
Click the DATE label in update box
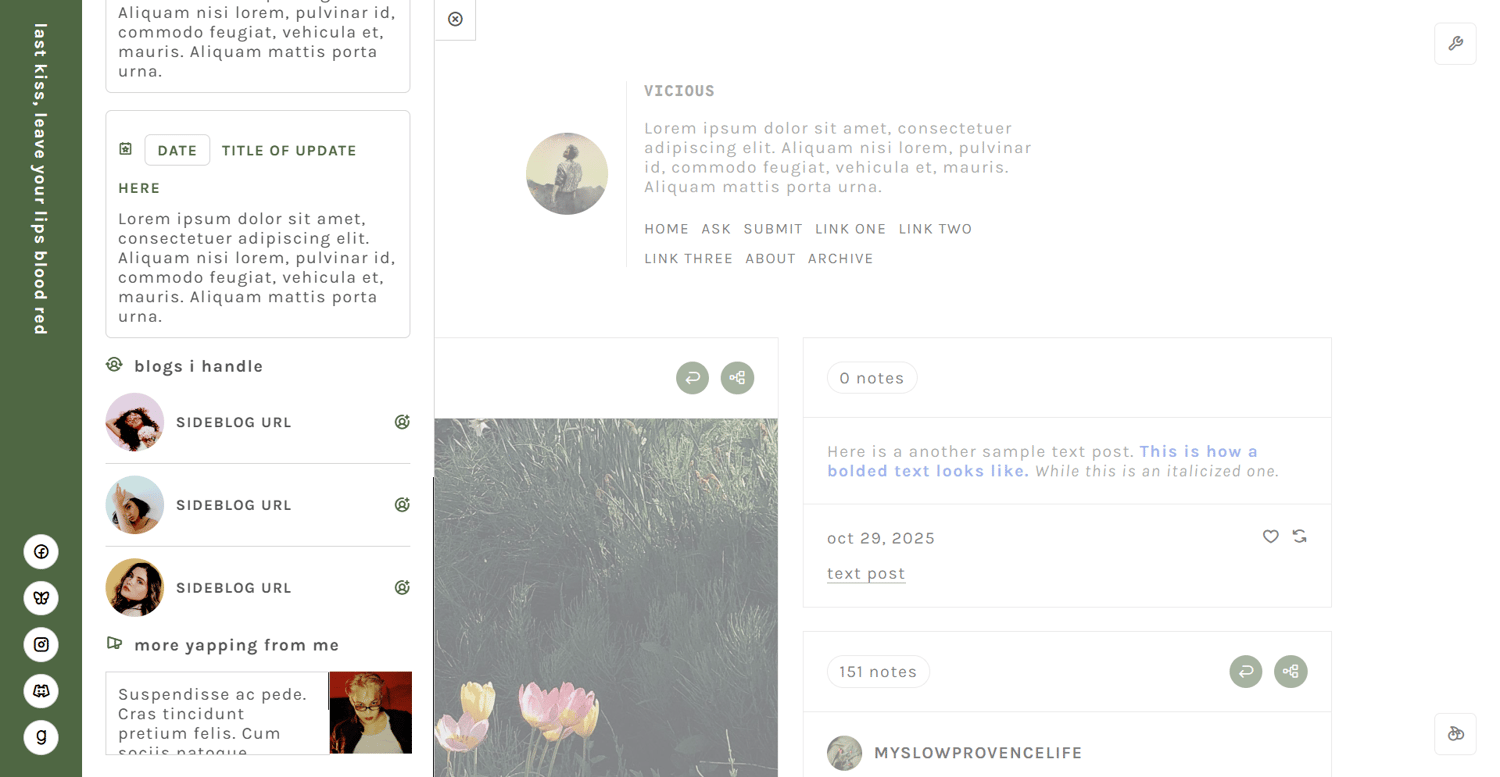[177, 150]
